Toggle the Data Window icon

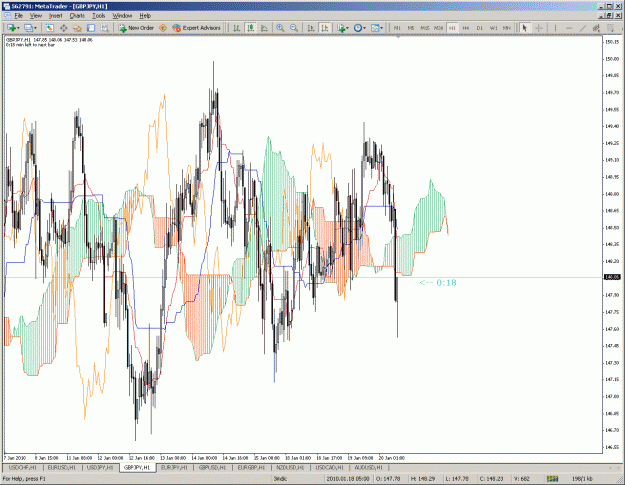(64, 28)
